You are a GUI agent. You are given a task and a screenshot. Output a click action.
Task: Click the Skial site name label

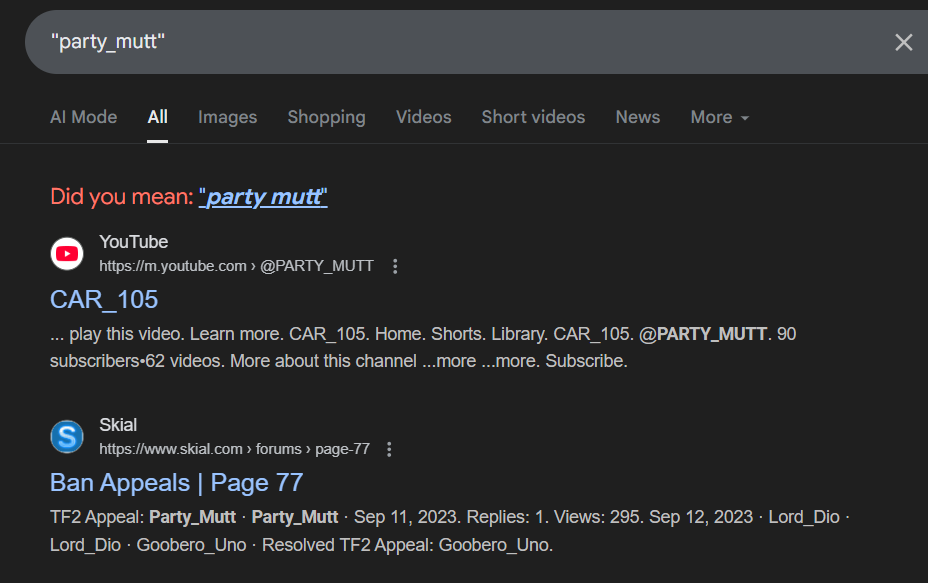pos(118,425)
